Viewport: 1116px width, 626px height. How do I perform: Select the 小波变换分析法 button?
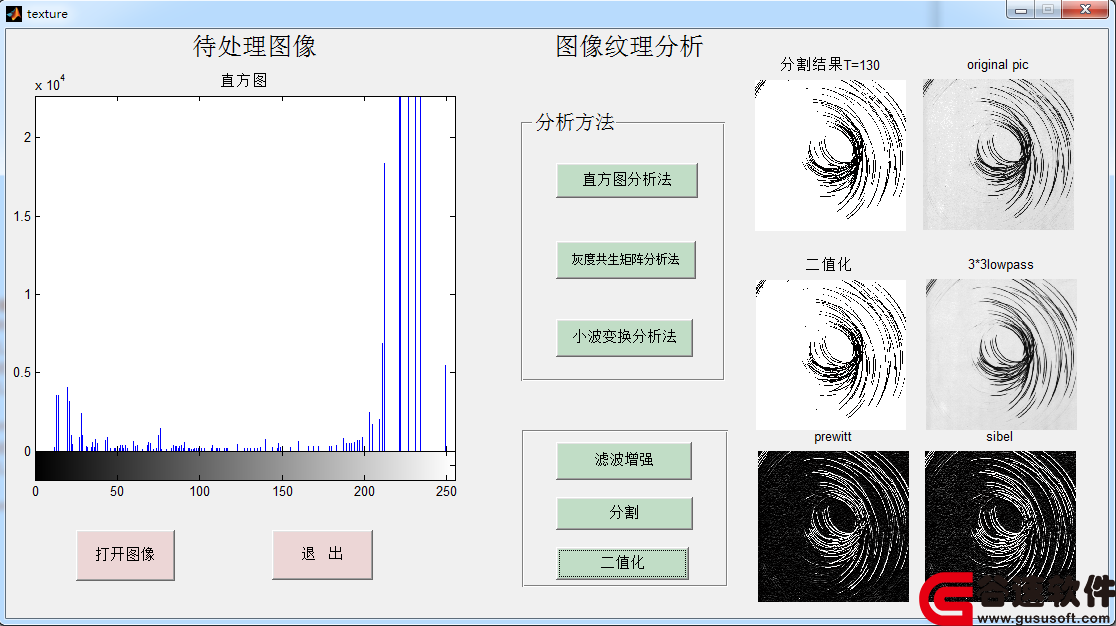(624, 337)
